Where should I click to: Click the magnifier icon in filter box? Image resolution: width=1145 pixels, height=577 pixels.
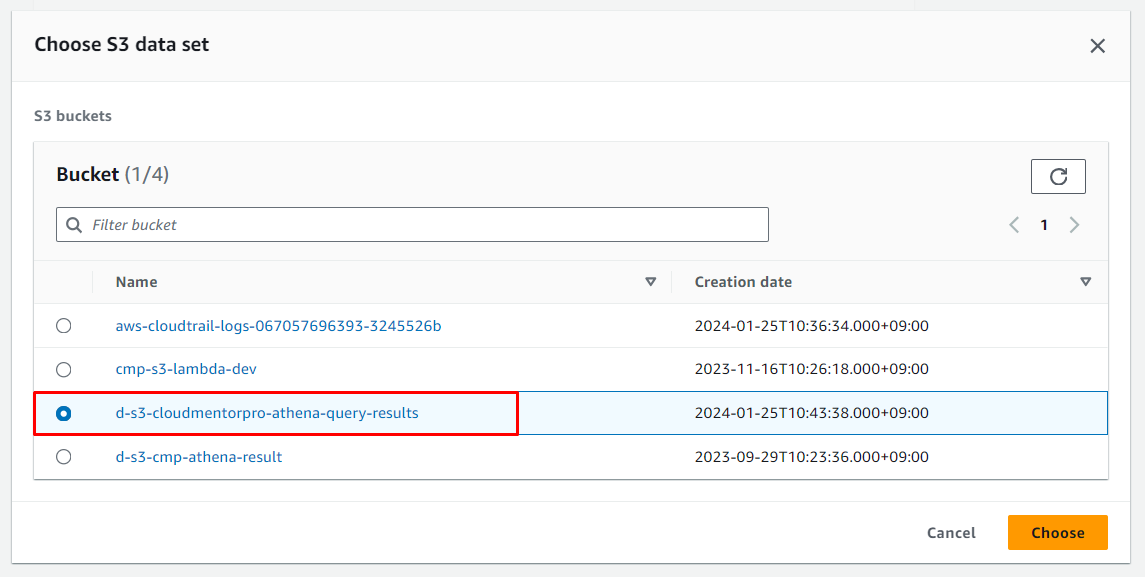(74, 225)
